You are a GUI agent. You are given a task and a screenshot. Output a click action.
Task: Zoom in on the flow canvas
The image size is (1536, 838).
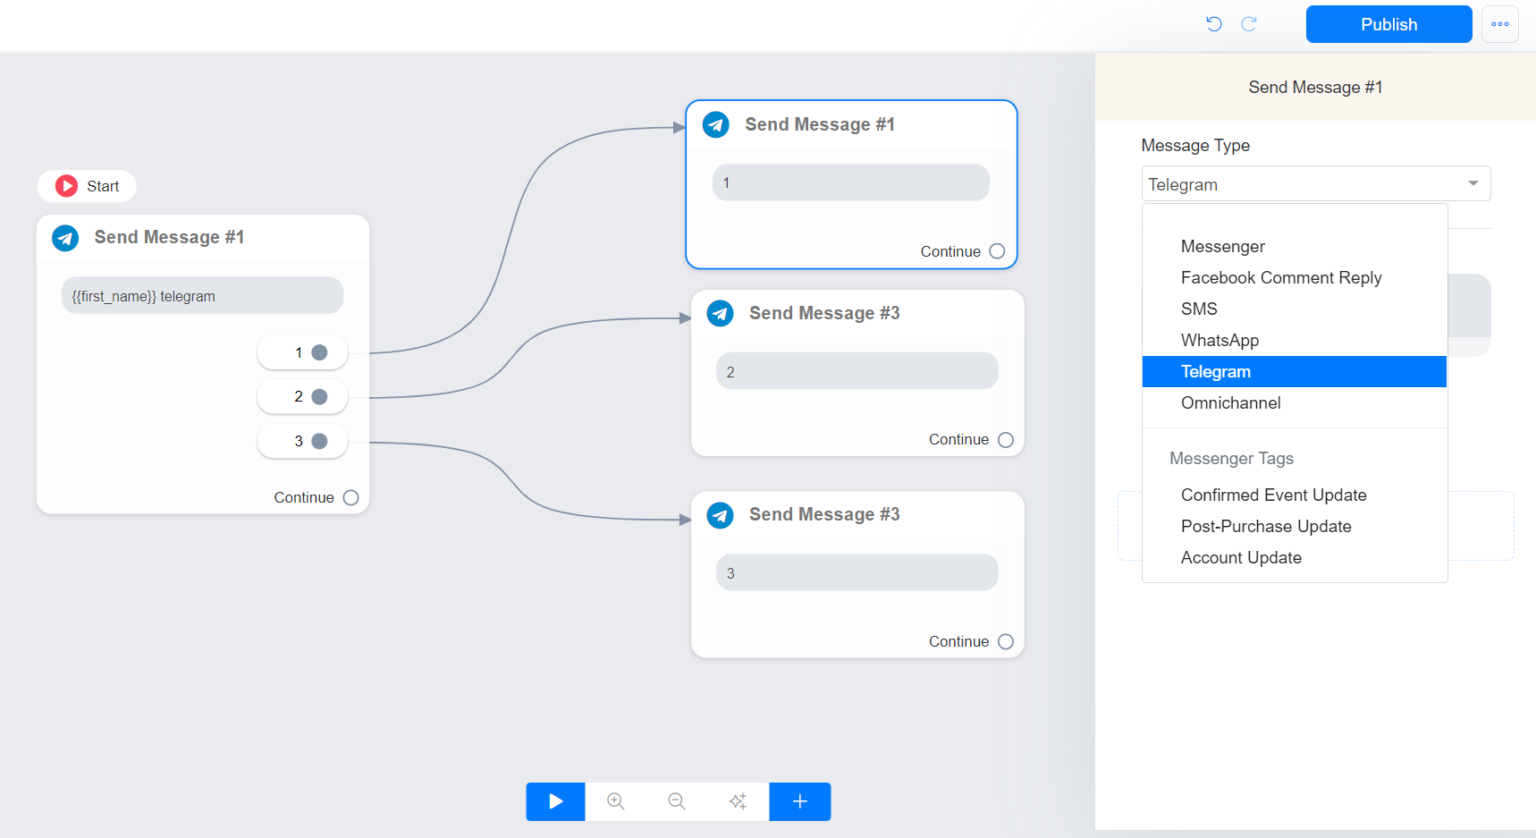616,801
